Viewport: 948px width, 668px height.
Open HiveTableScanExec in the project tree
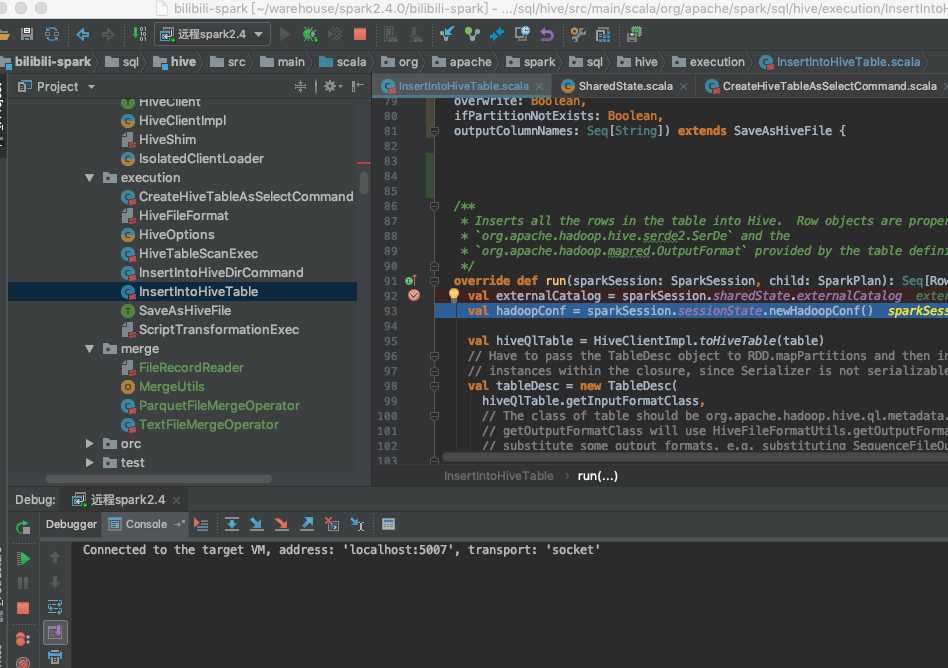(x=198, y=254)
